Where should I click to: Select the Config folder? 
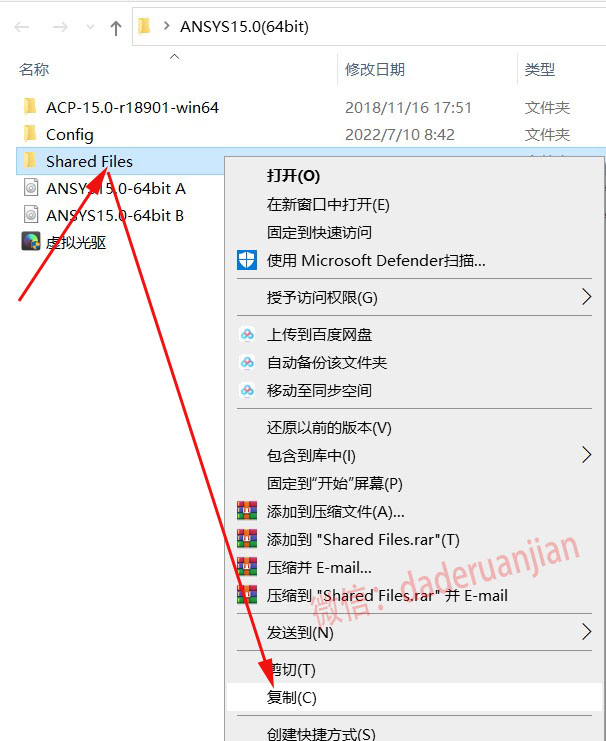tap(70, 135)
